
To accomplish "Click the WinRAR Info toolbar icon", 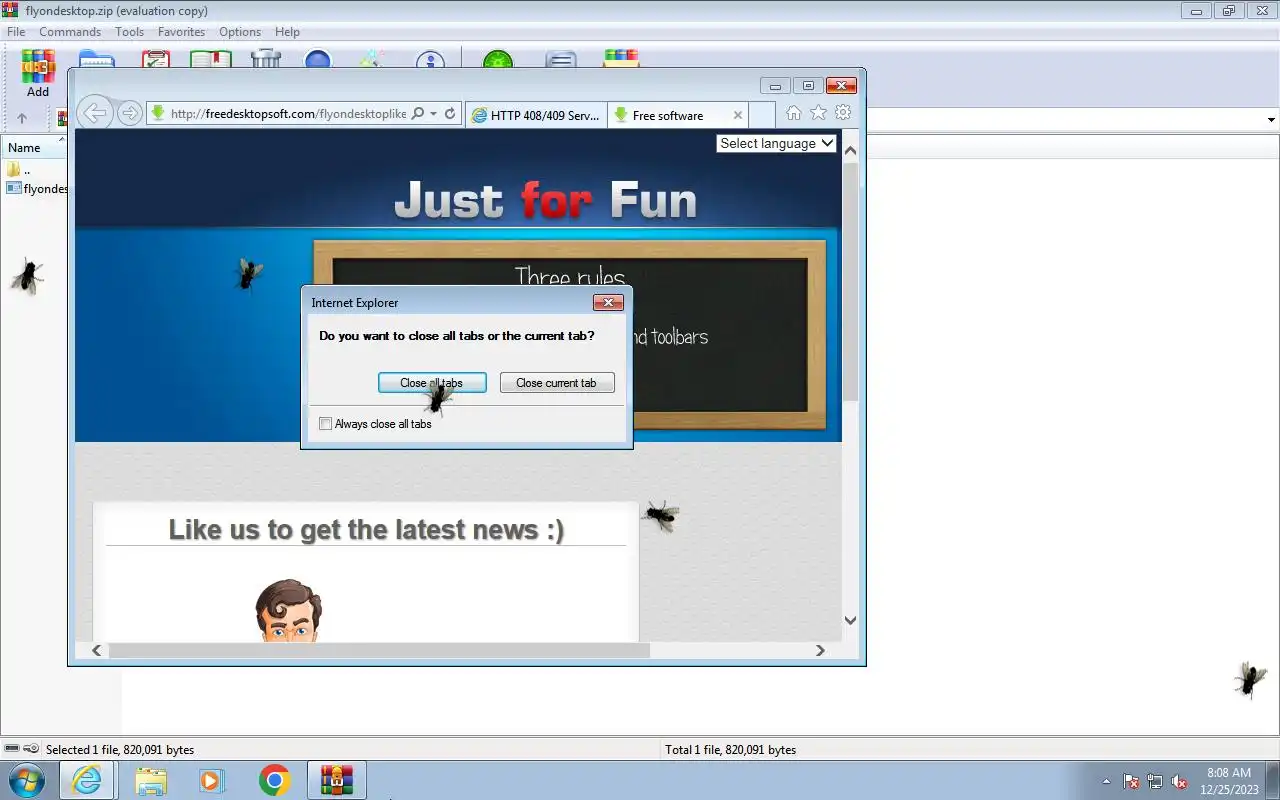I will point(430,60).
